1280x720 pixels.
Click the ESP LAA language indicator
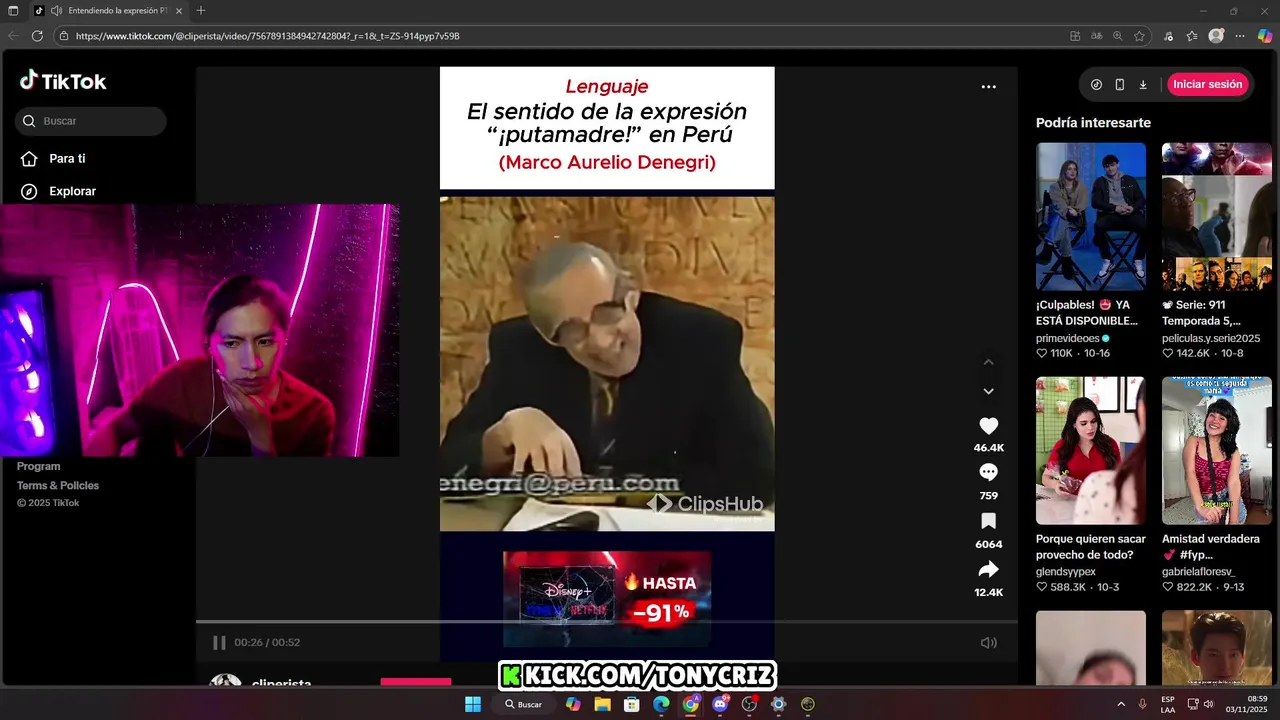tap(1168, 704)
